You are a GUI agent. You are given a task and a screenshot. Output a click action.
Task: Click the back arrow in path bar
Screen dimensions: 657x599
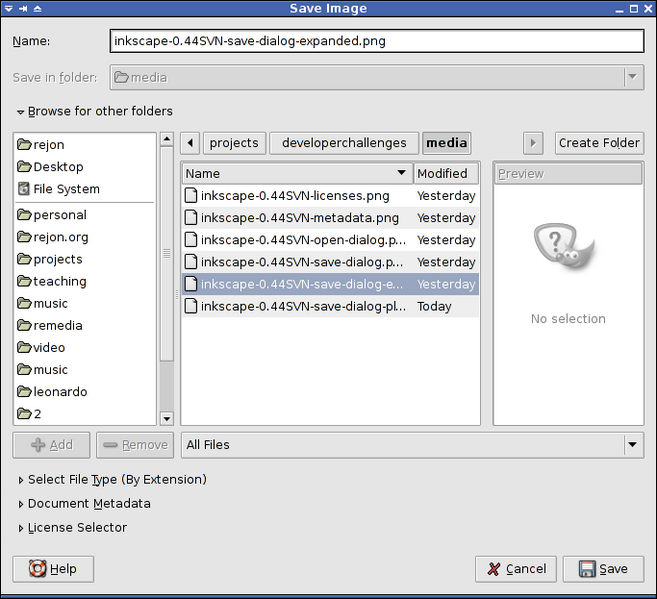(190, 143)
